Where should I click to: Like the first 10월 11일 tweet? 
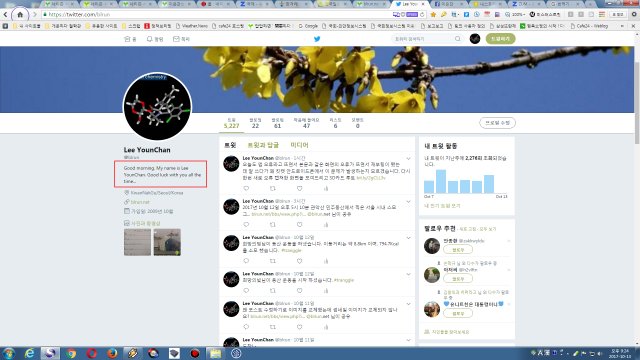point(300,327)
